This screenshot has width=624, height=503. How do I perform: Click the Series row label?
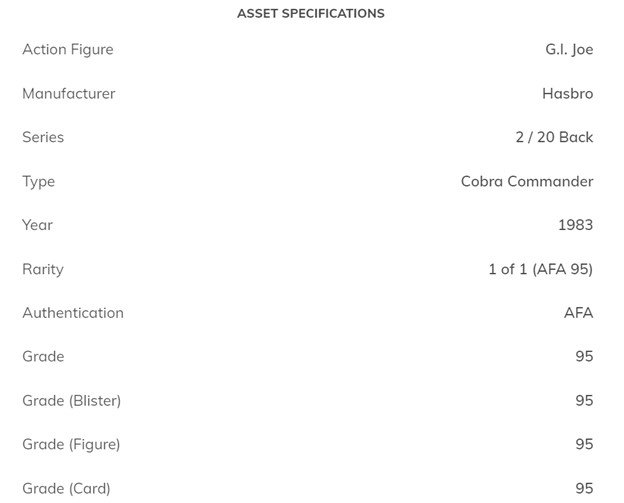coord(43,138)
